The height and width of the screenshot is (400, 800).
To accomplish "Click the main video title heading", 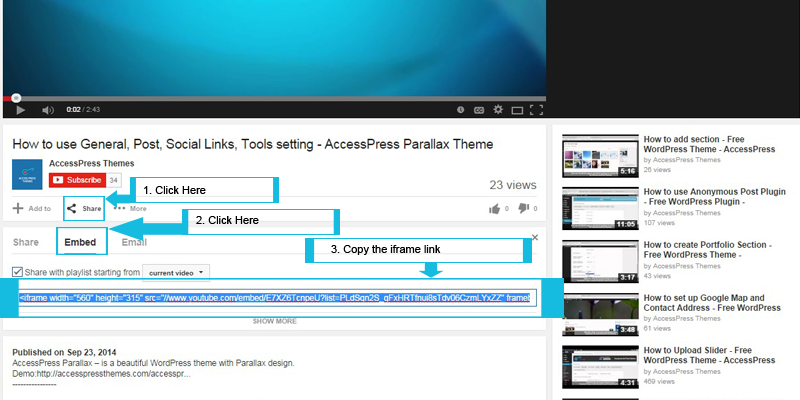I will (253, 144).
